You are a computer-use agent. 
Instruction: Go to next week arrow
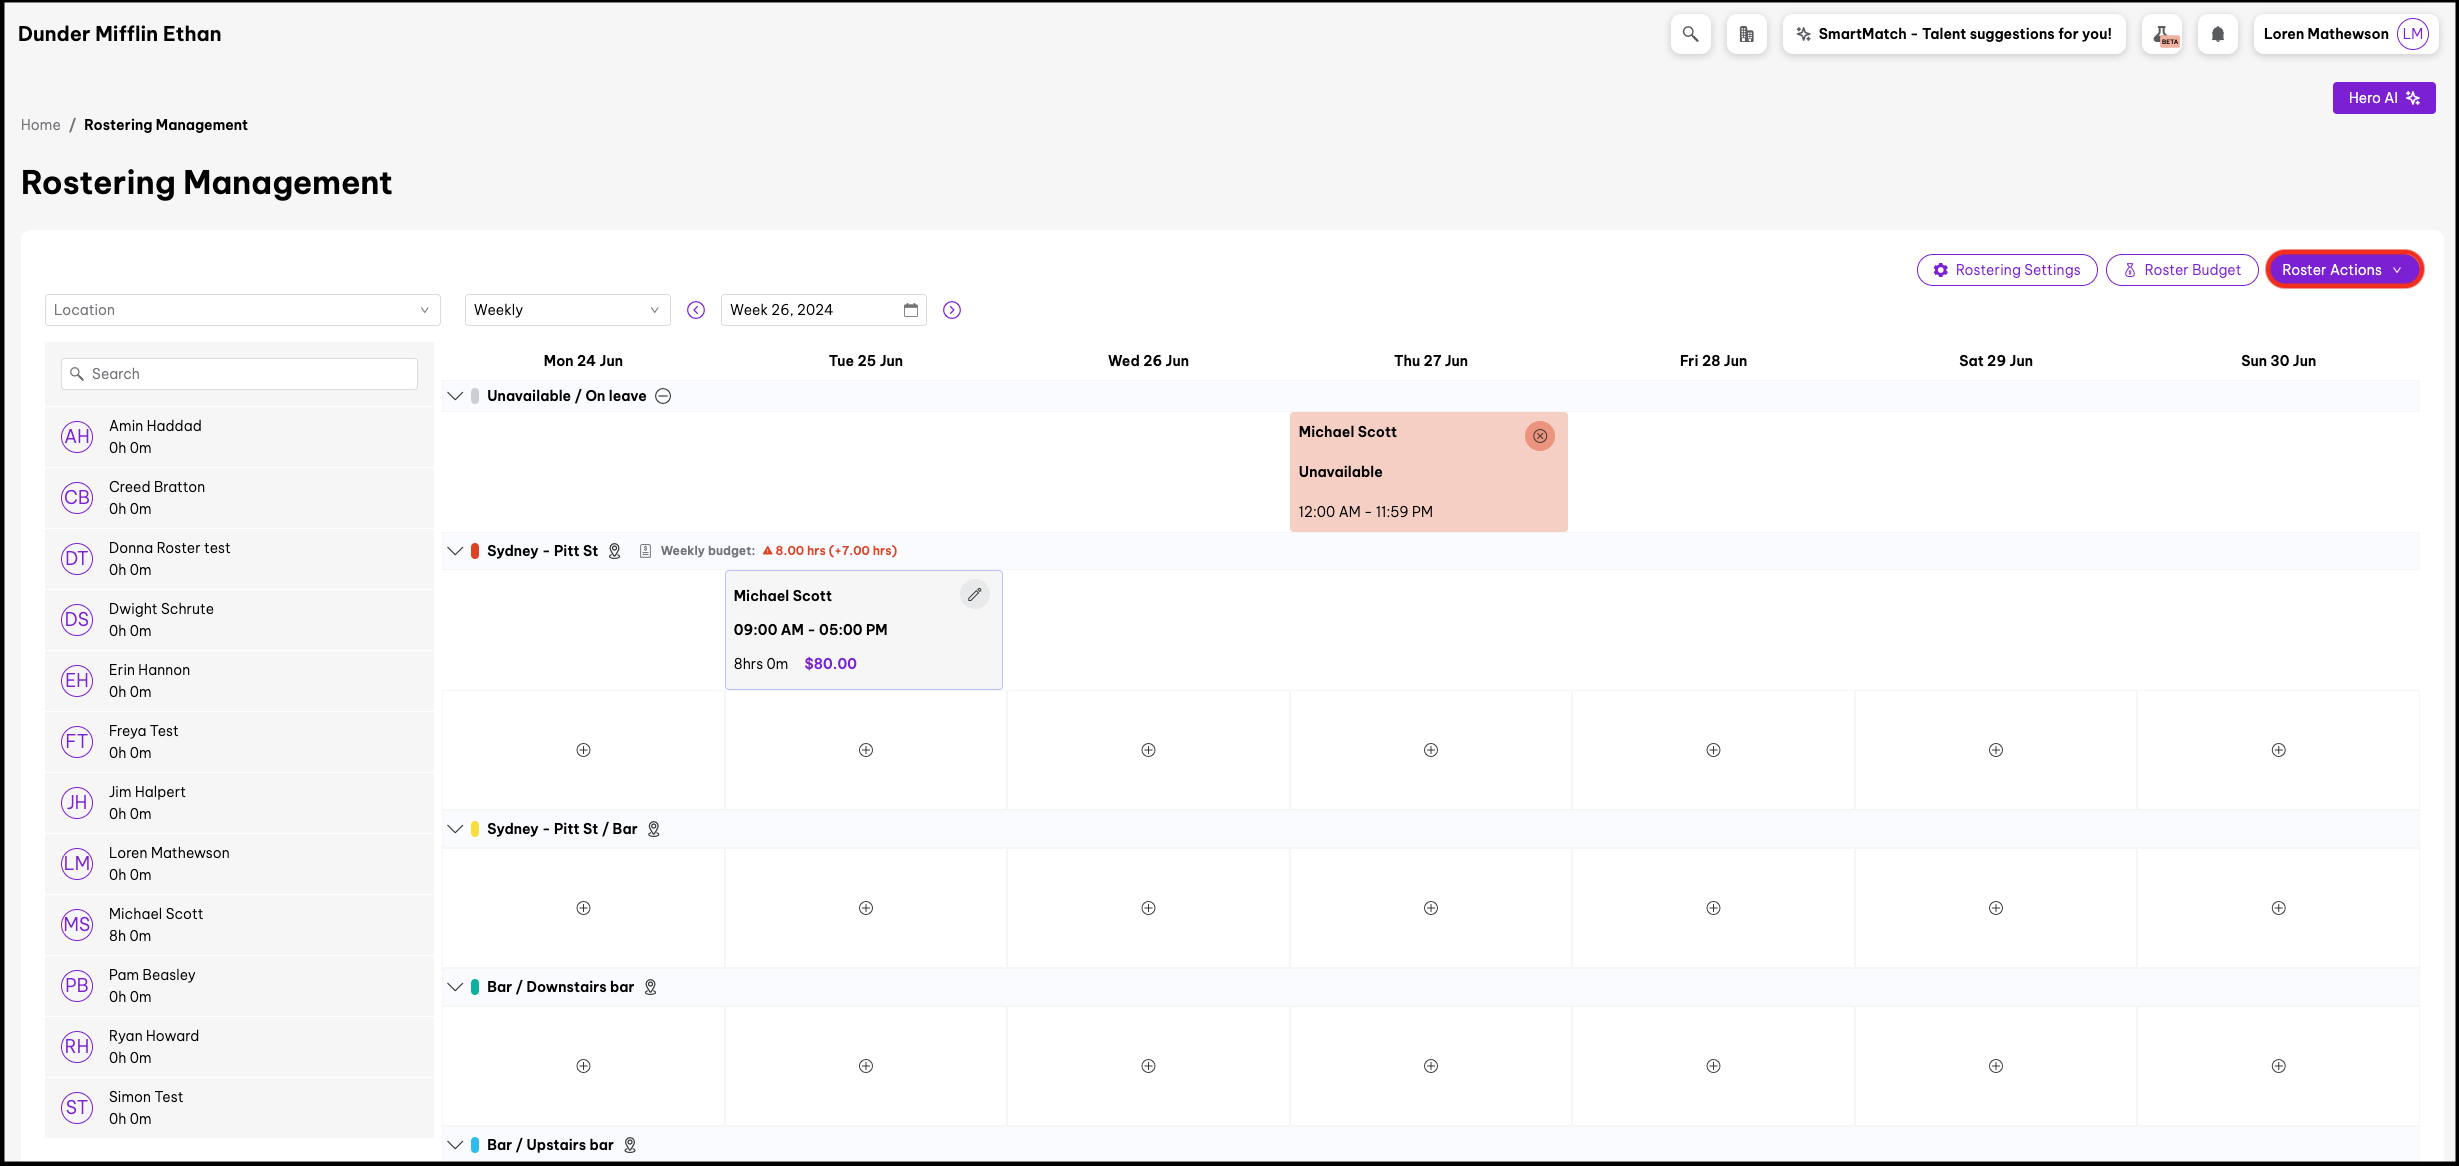pos(951,310)
